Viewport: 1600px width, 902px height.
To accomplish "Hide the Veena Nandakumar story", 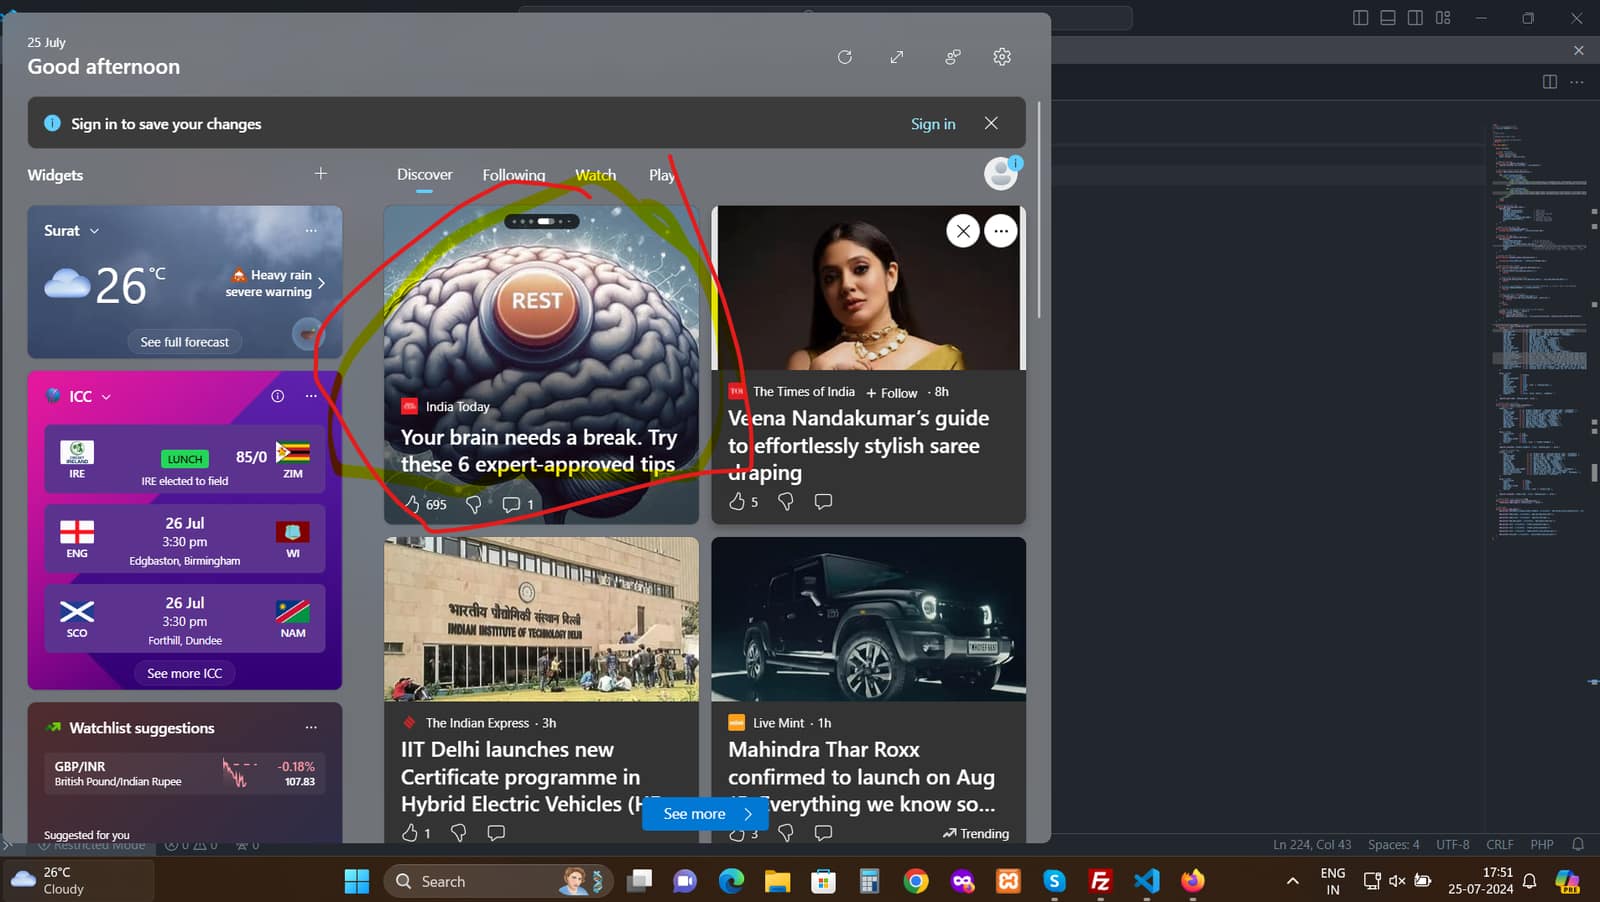I will (x=963, y=231).
